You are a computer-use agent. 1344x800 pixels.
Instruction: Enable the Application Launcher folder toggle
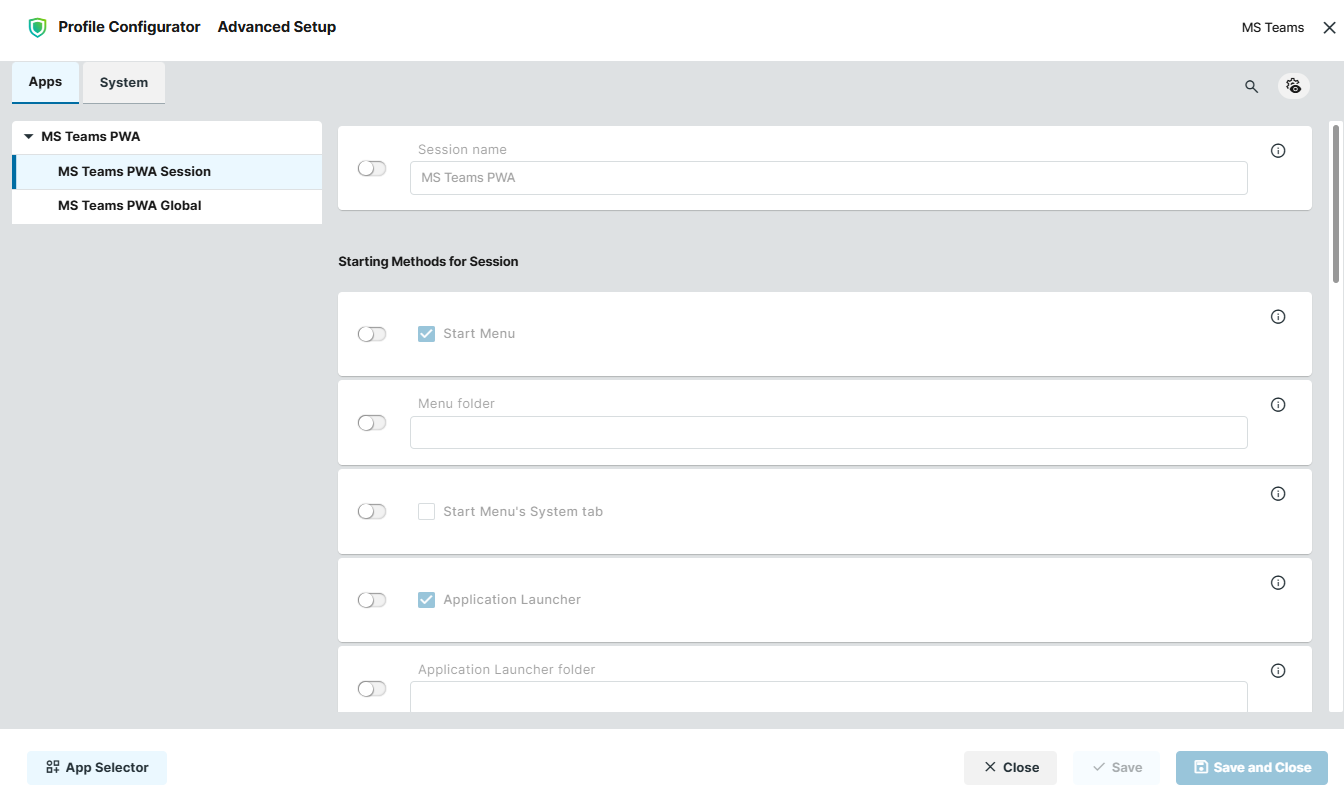coord(372,689)
